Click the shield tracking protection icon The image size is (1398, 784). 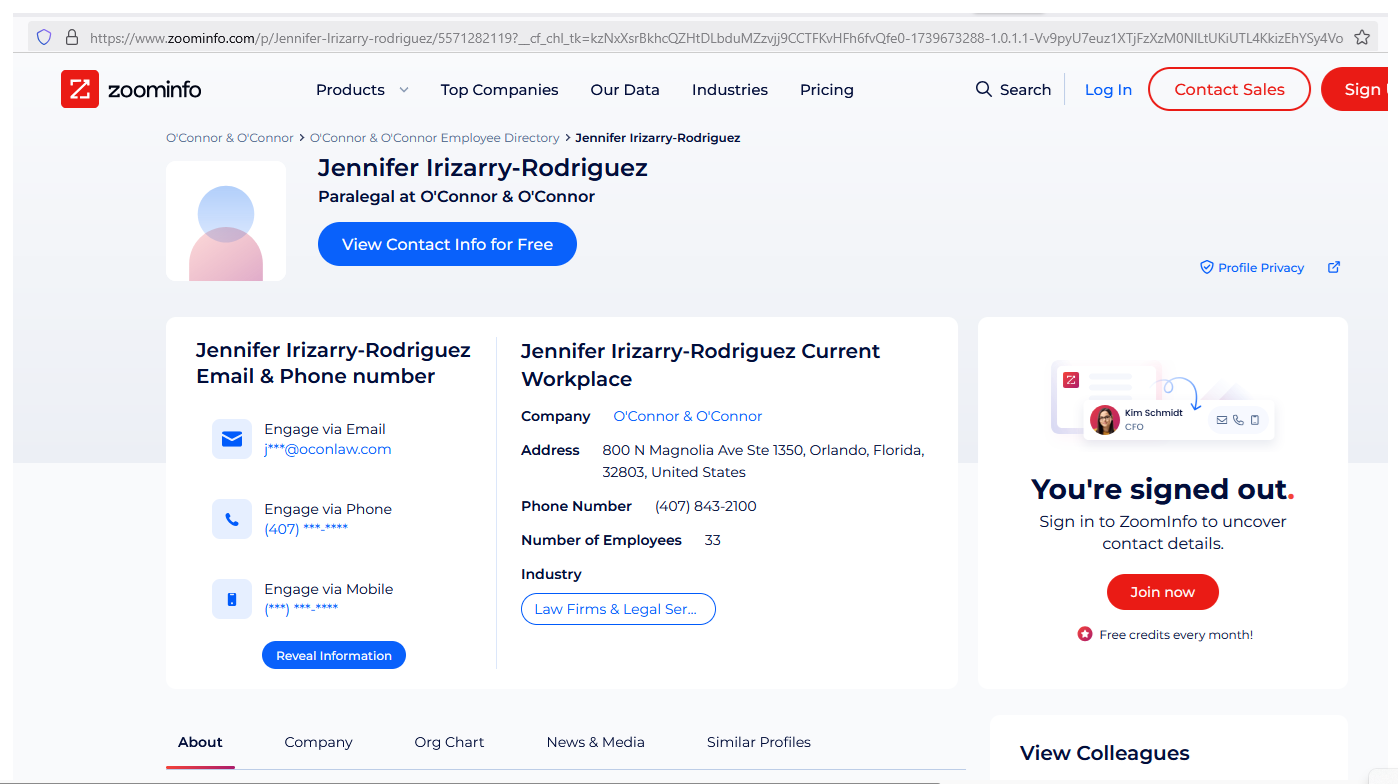click(44, 37)
